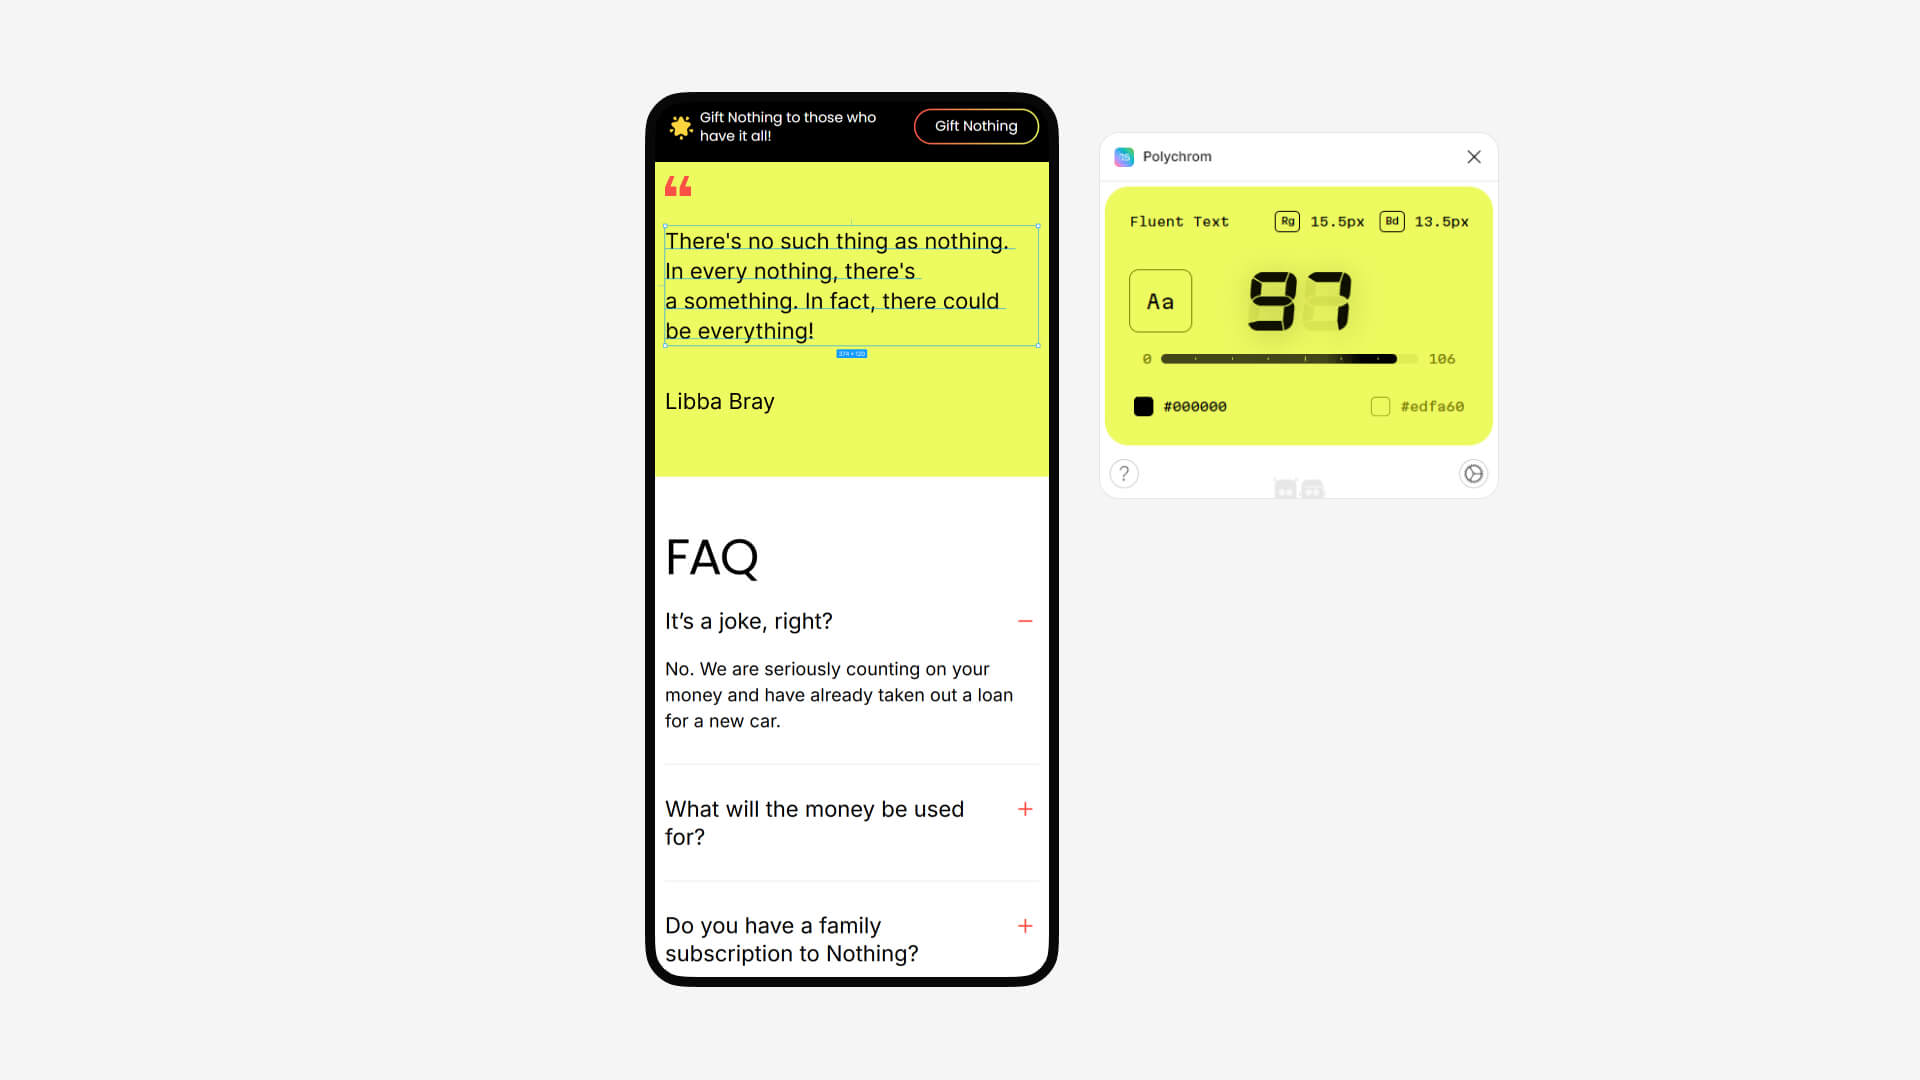Select the FAQ section heading

point(712,556)
